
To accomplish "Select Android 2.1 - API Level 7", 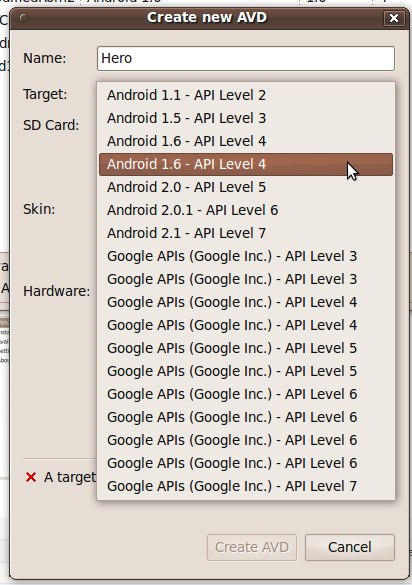I will click(246, 233).
